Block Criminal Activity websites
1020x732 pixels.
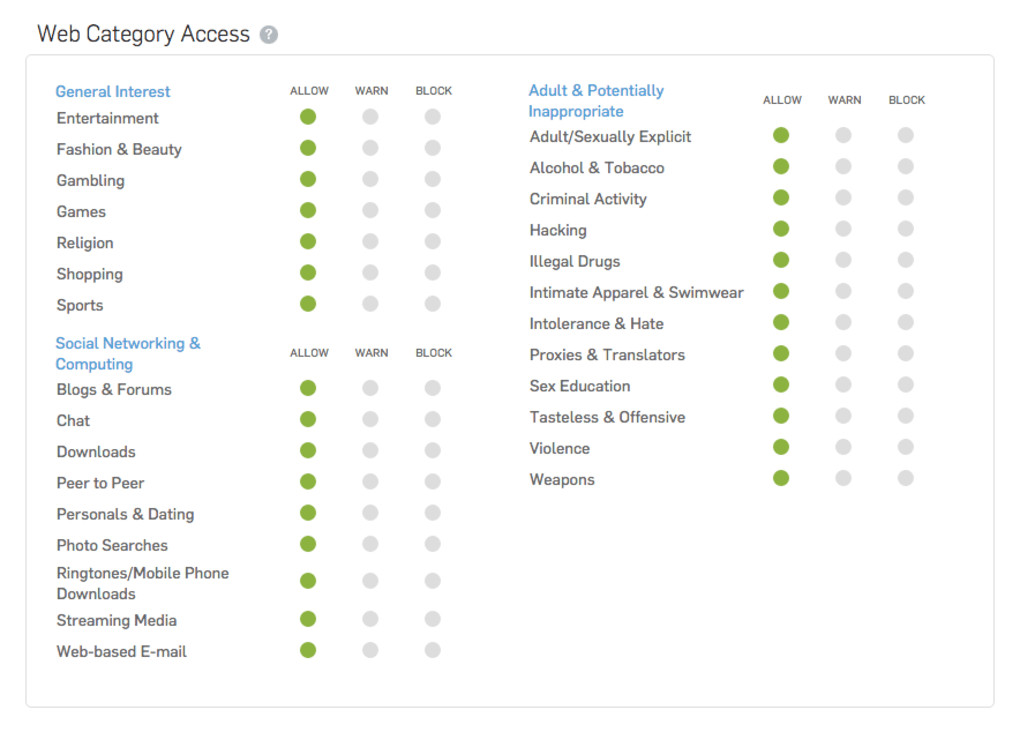pyautogui.click(x=905, y=198)
